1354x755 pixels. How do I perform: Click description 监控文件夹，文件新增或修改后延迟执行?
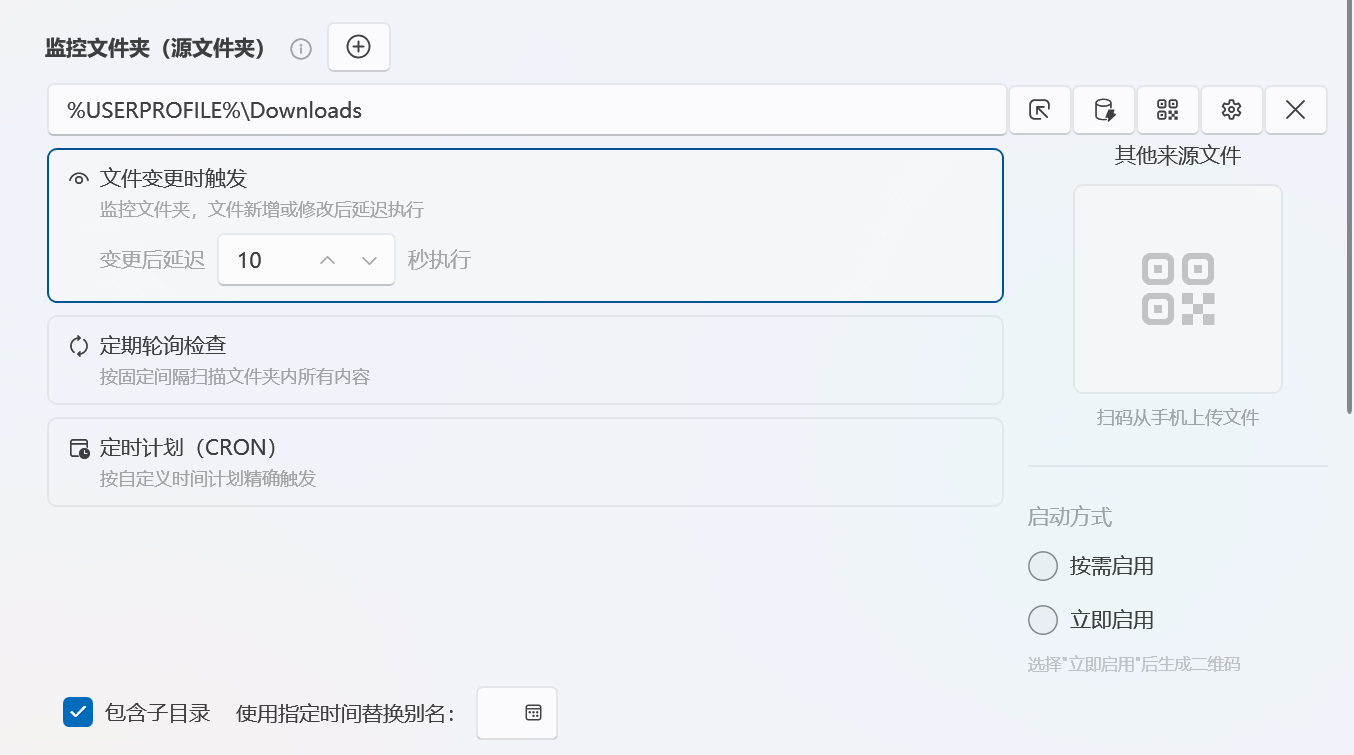click(x=262, y=210)
